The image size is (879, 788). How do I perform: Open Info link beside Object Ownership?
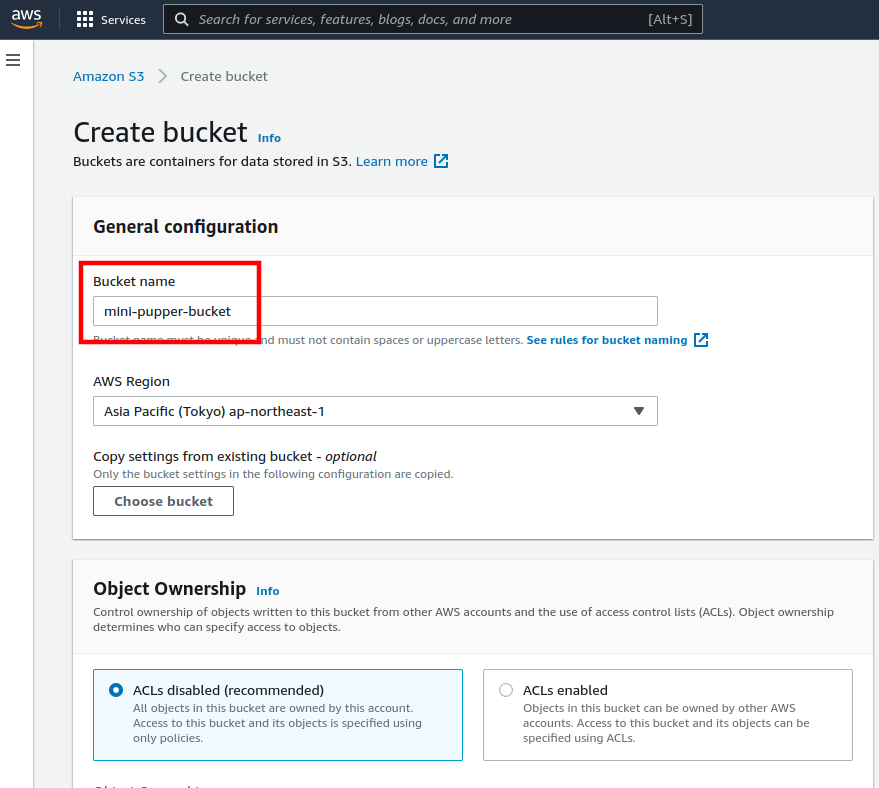click(267, 591)
